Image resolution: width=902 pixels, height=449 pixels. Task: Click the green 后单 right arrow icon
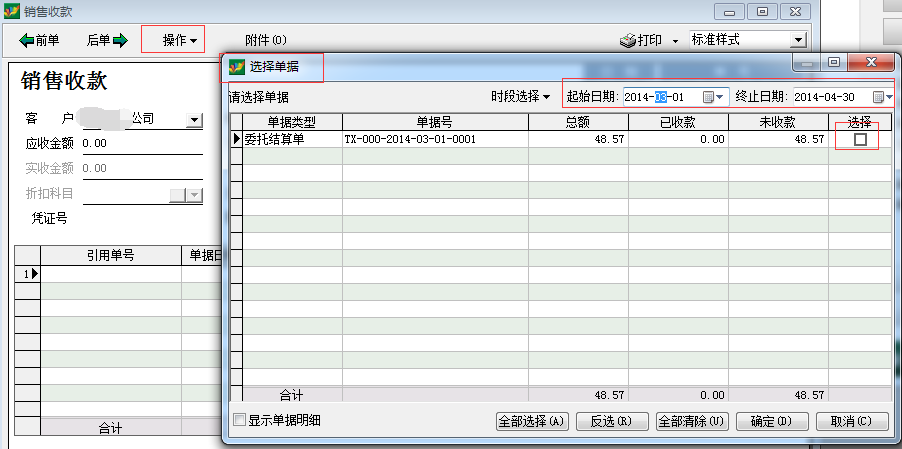tap(120, 41)
